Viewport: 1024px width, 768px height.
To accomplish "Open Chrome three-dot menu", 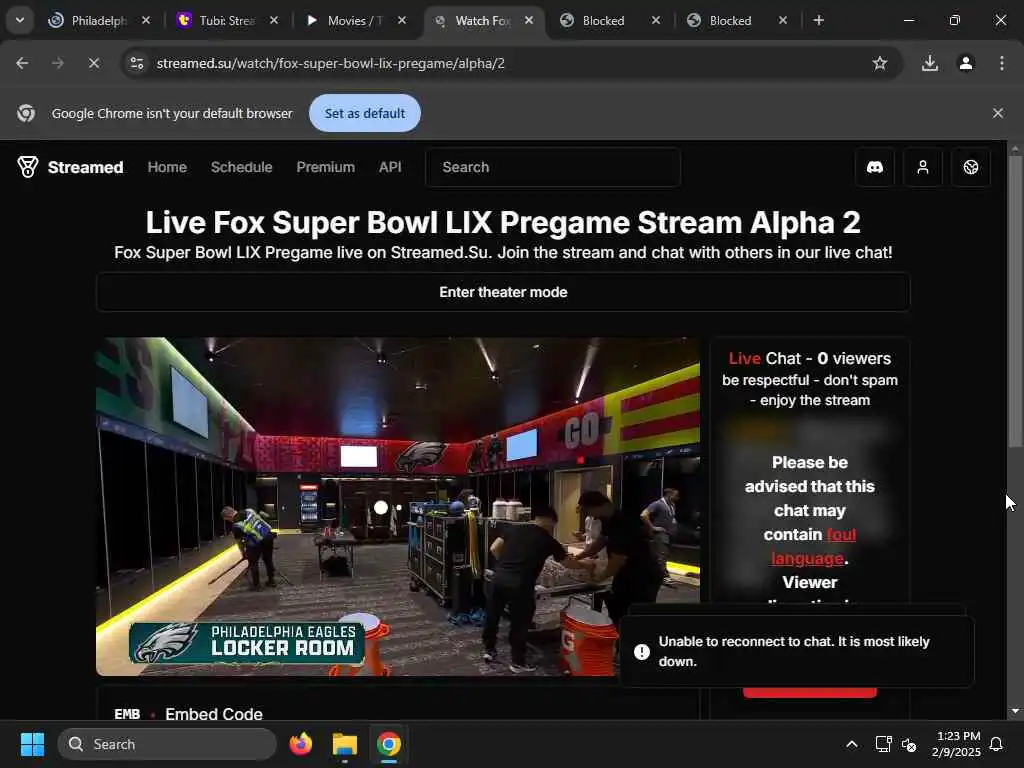I will coord(1002,63).
